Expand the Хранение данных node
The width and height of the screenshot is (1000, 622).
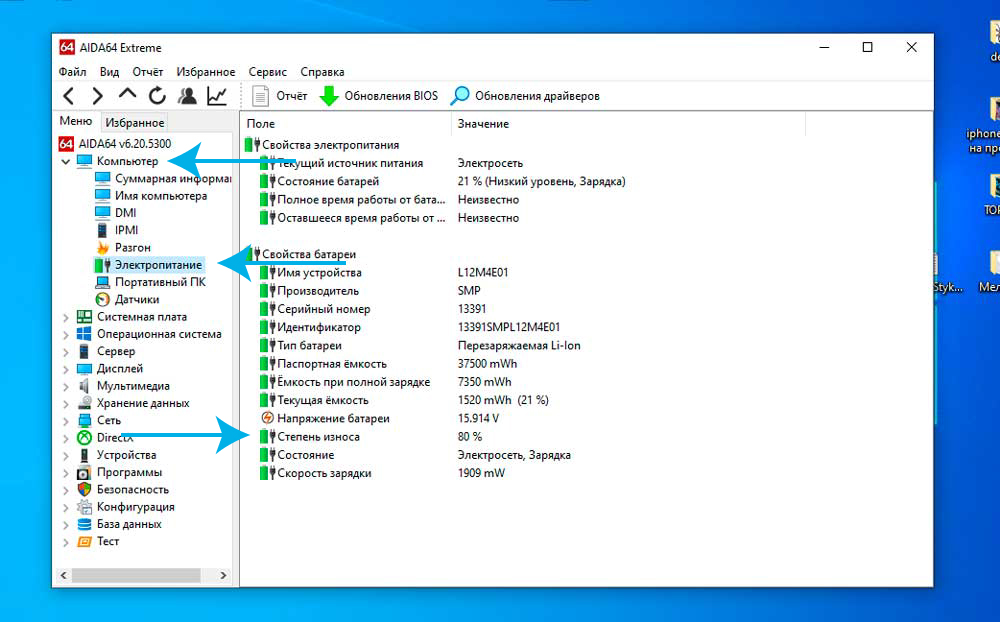point(66,403)
